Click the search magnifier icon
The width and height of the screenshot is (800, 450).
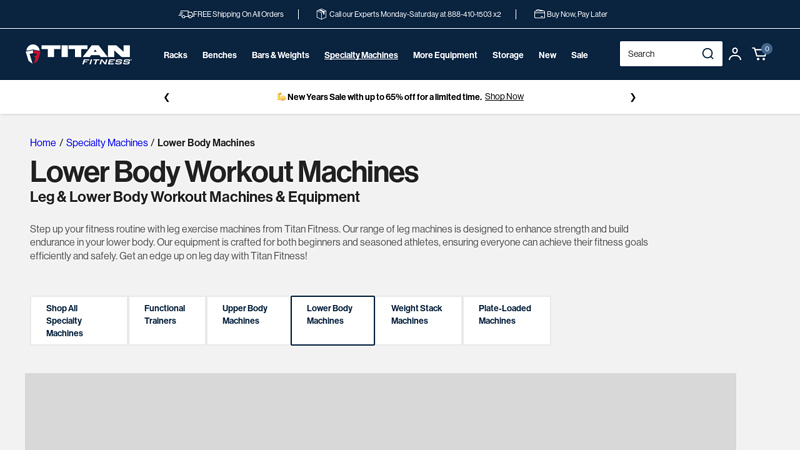(707, 54)
